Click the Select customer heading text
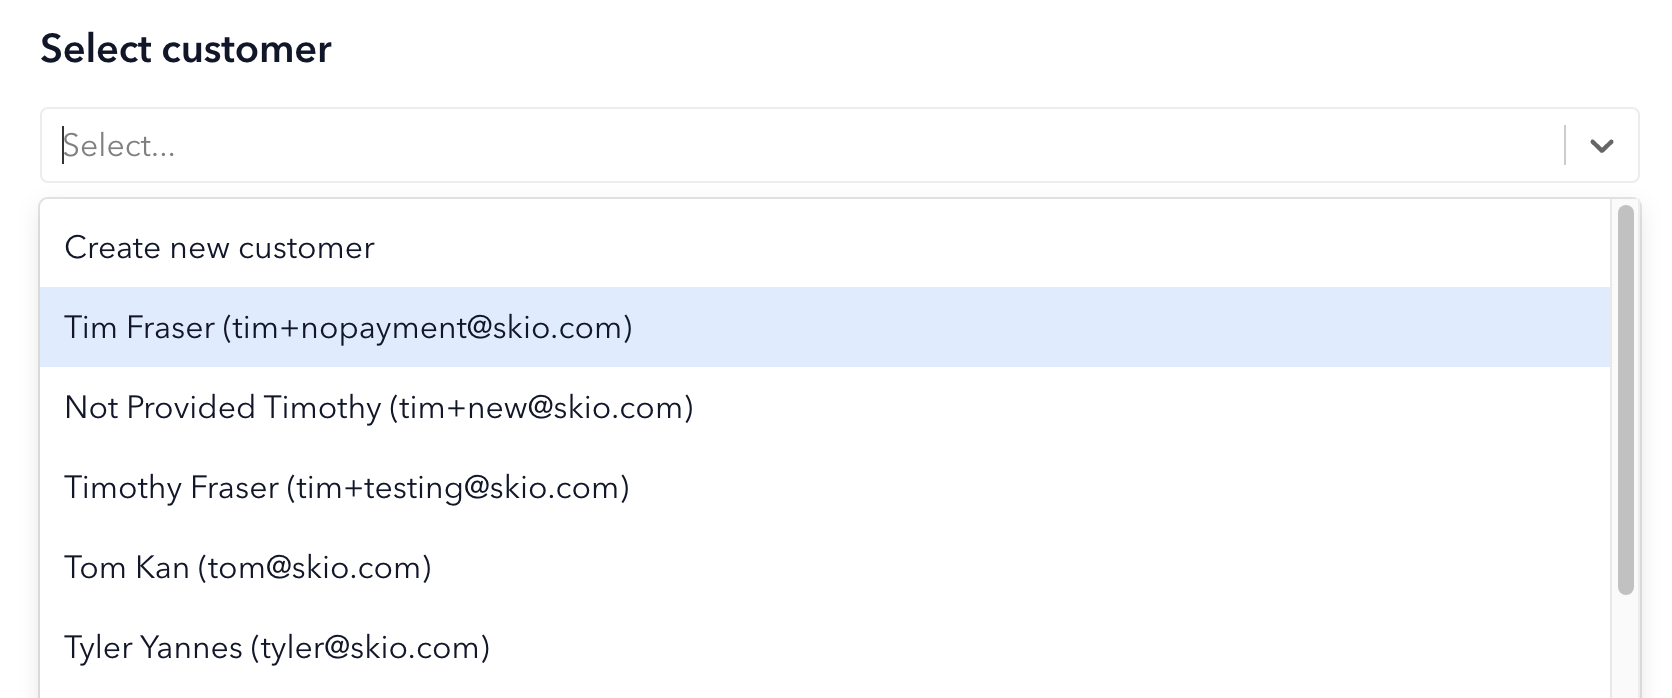Viewport: 1672px width, 698px height. tap(186, 49)
